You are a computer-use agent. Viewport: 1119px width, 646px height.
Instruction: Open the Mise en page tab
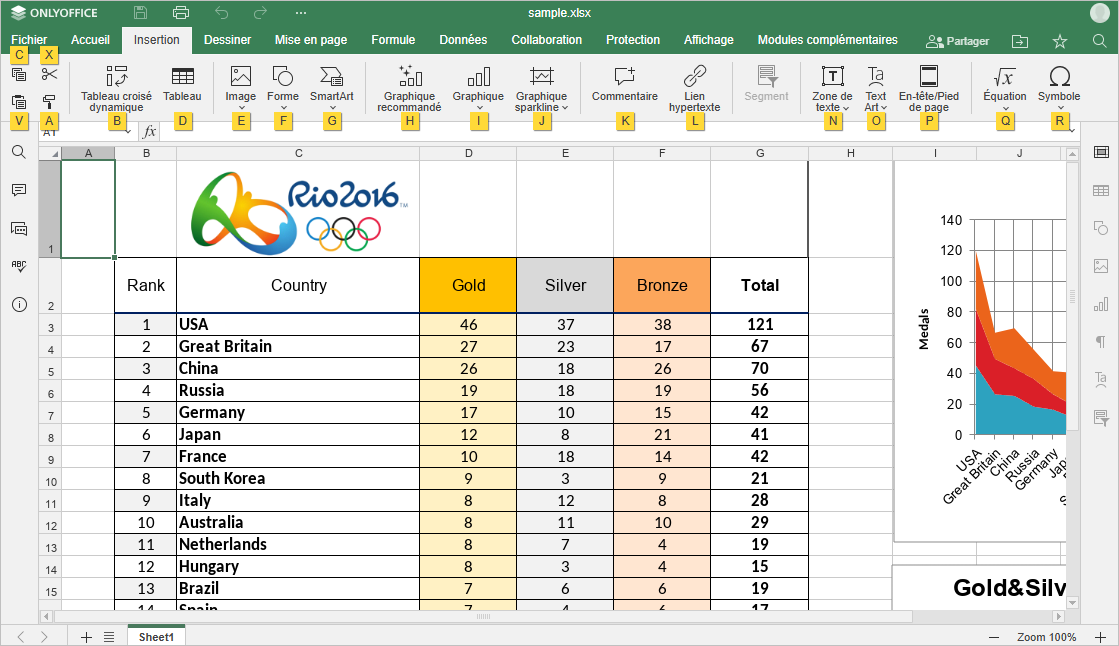(311, 40)
